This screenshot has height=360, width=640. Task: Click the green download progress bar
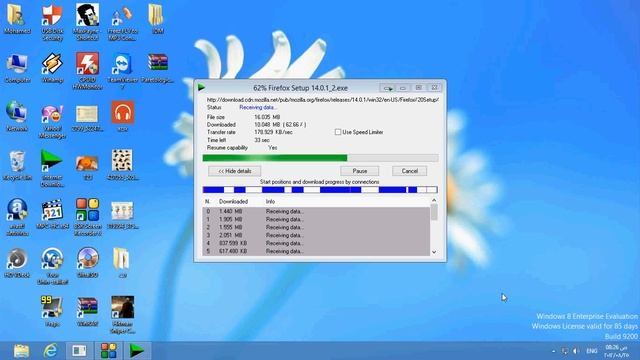click(320, 158)
